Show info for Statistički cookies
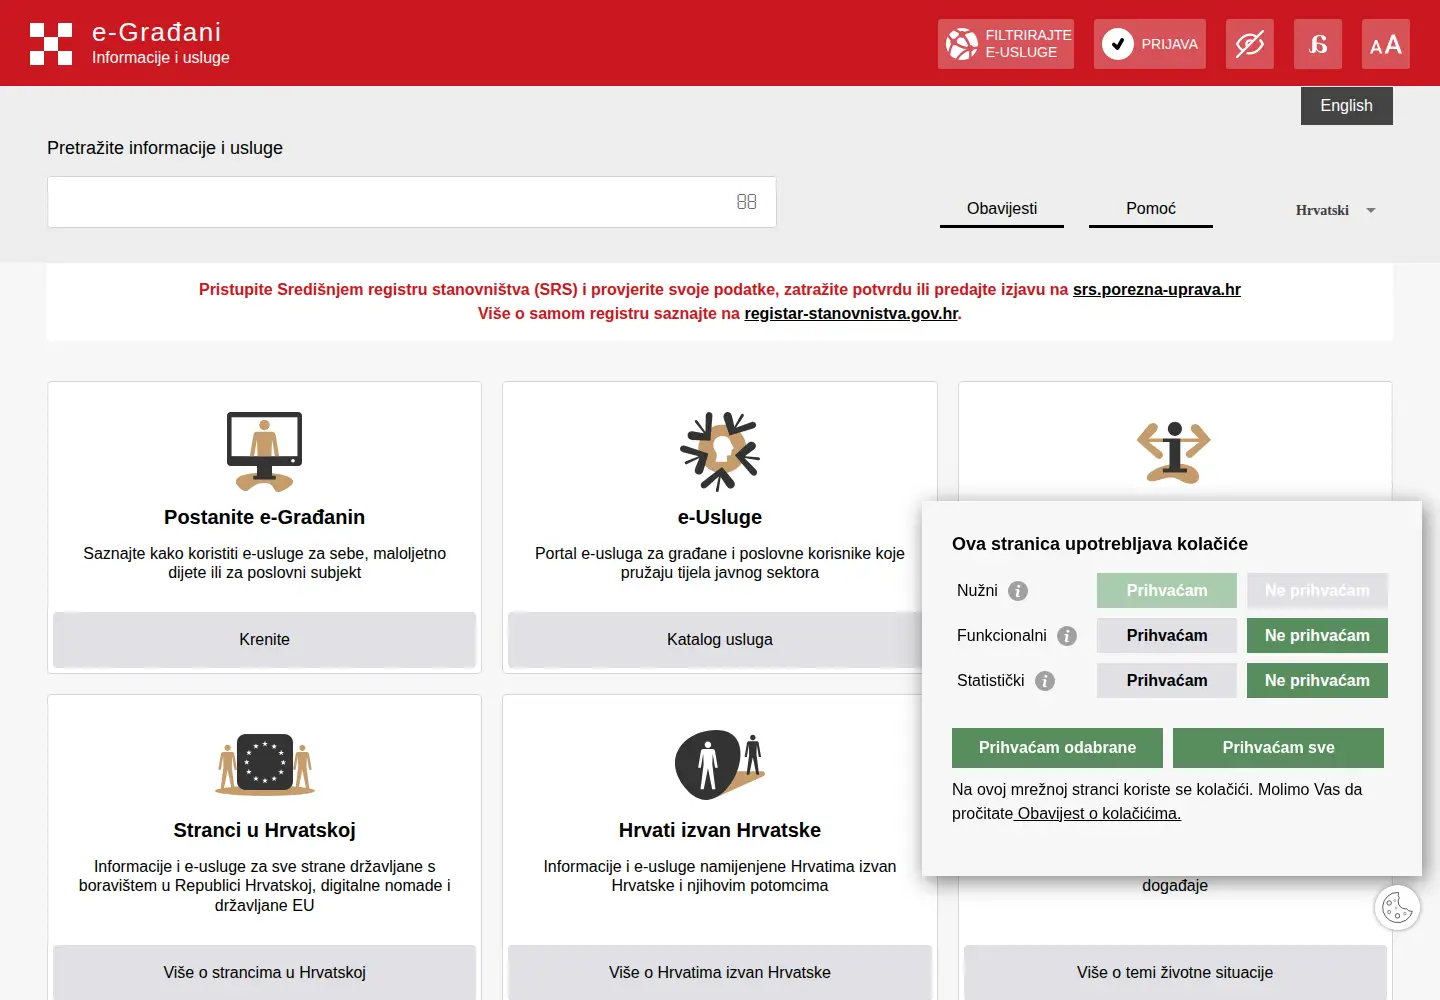This screenshot has height=1000, width=1440. [1045, 681]
